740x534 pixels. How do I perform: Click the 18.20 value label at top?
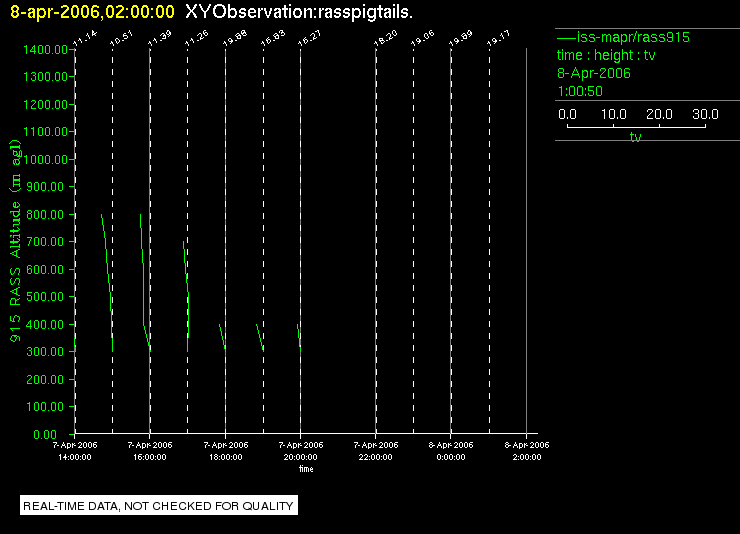point(386,38)
